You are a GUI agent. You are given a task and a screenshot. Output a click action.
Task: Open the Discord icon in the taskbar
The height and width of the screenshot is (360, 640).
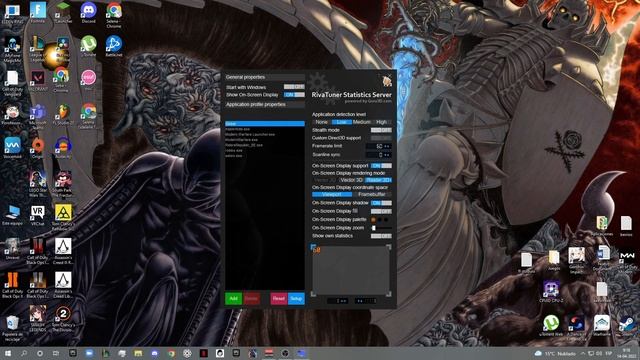(155, 353)
